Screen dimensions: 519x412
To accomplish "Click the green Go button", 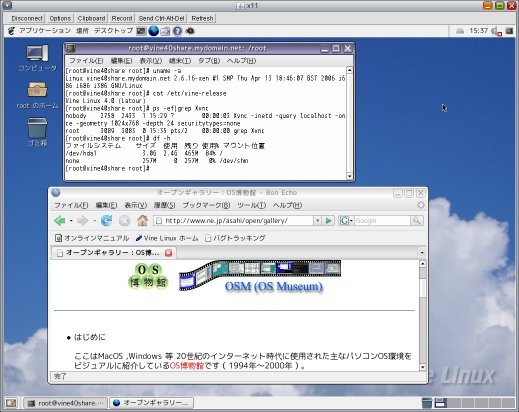I will pos(329,221).
